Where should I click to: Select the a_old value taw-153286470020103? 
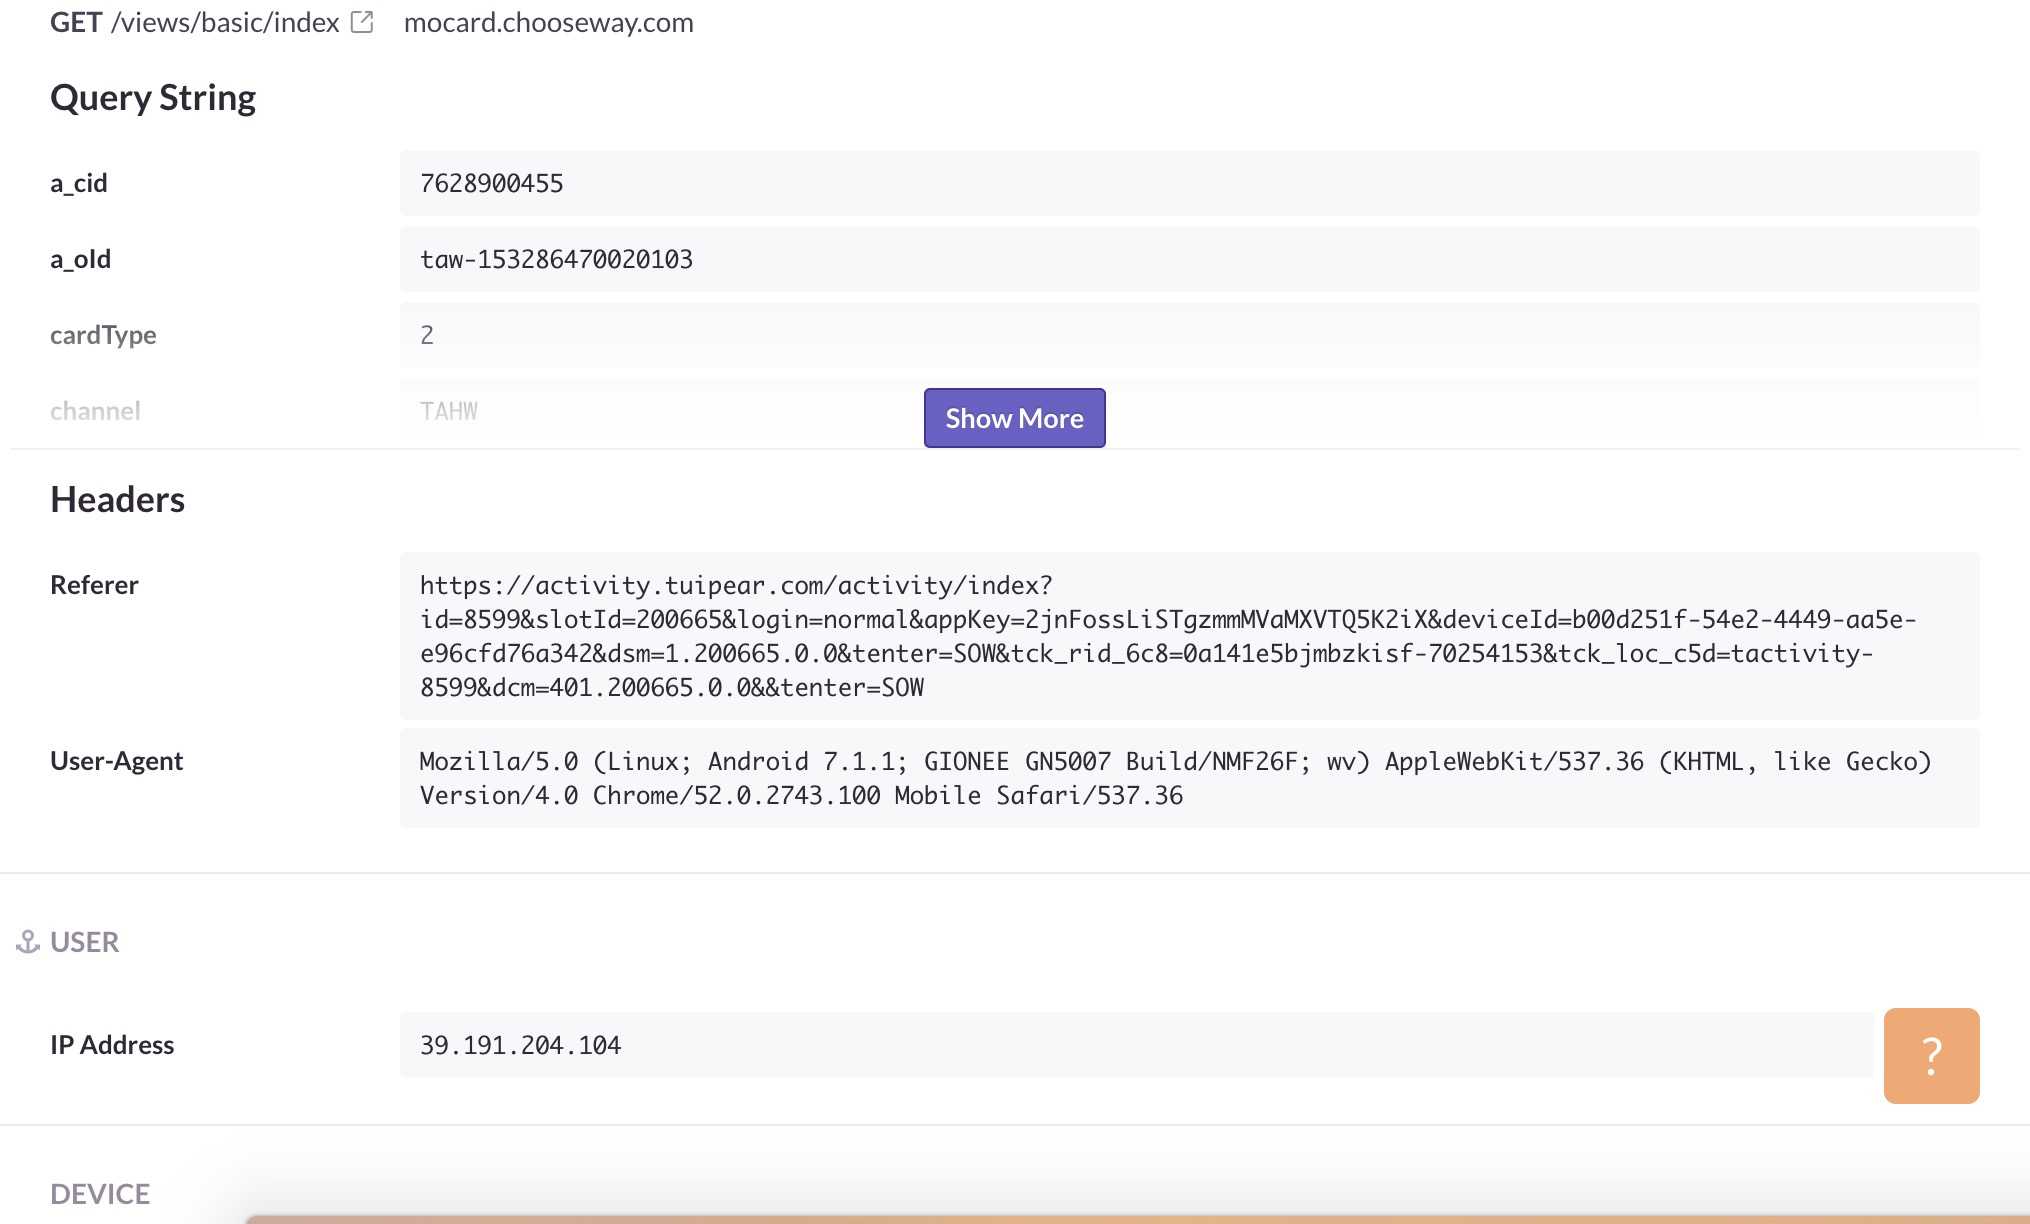[556, 259]
